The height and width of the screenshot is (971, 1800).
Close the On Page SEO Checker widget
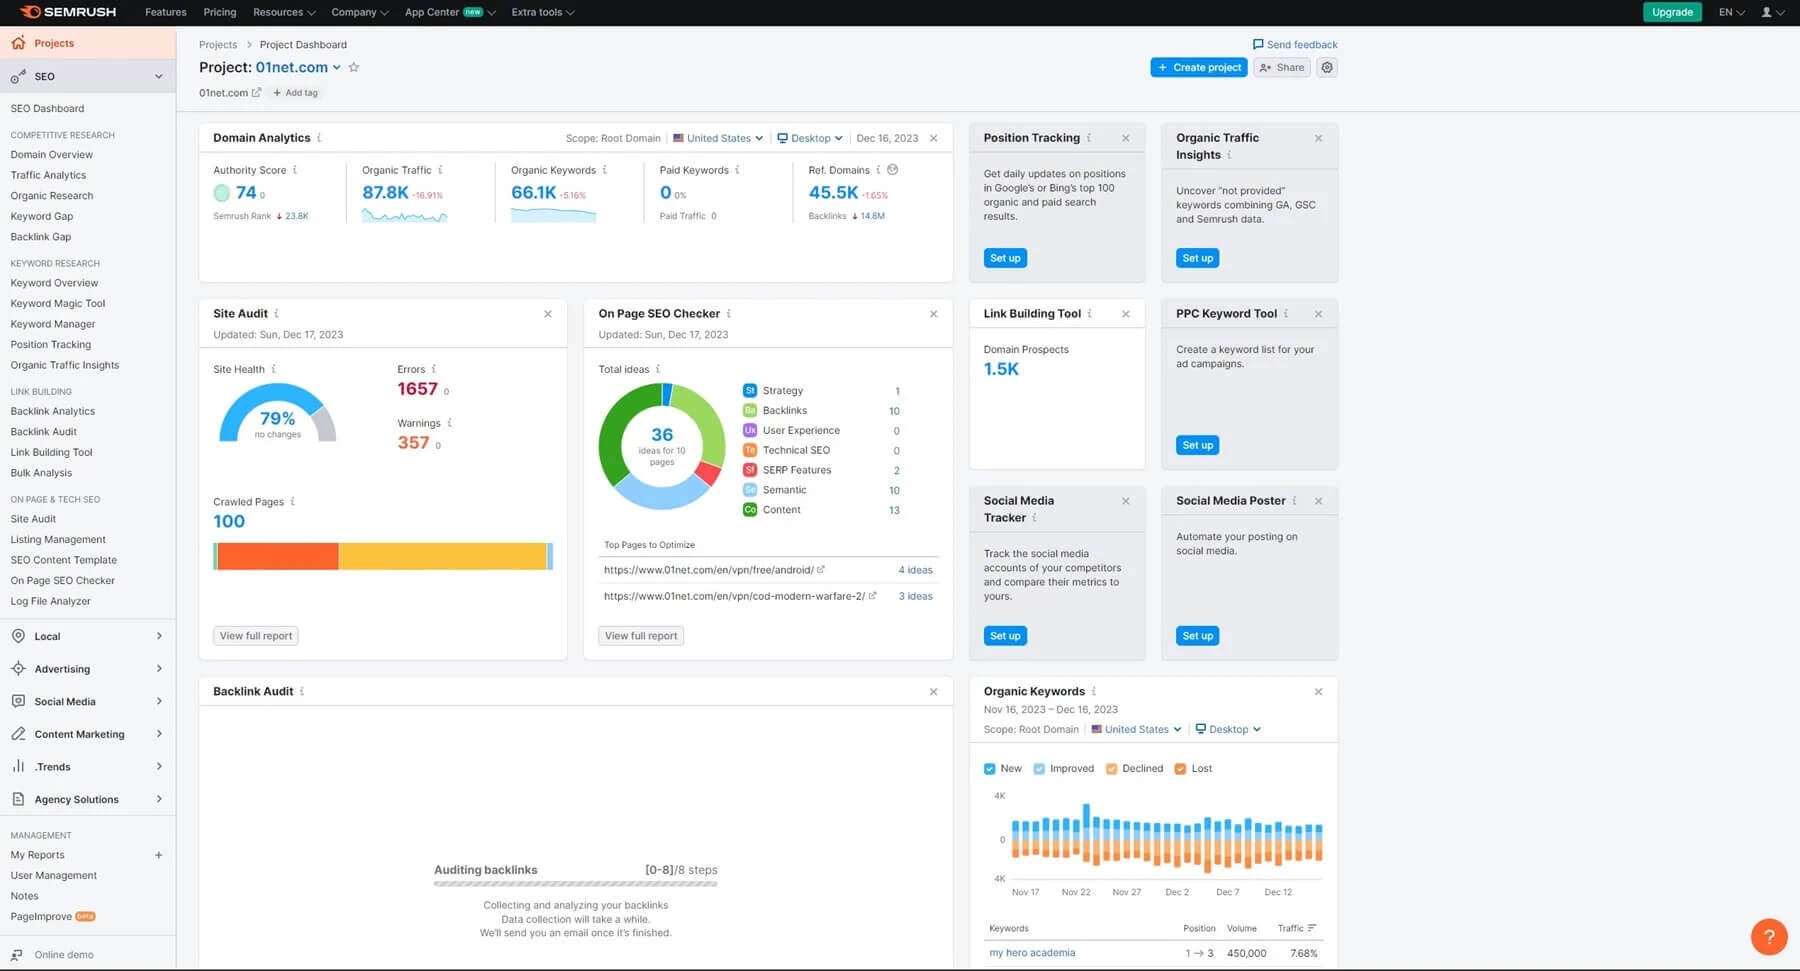[934, 314]
